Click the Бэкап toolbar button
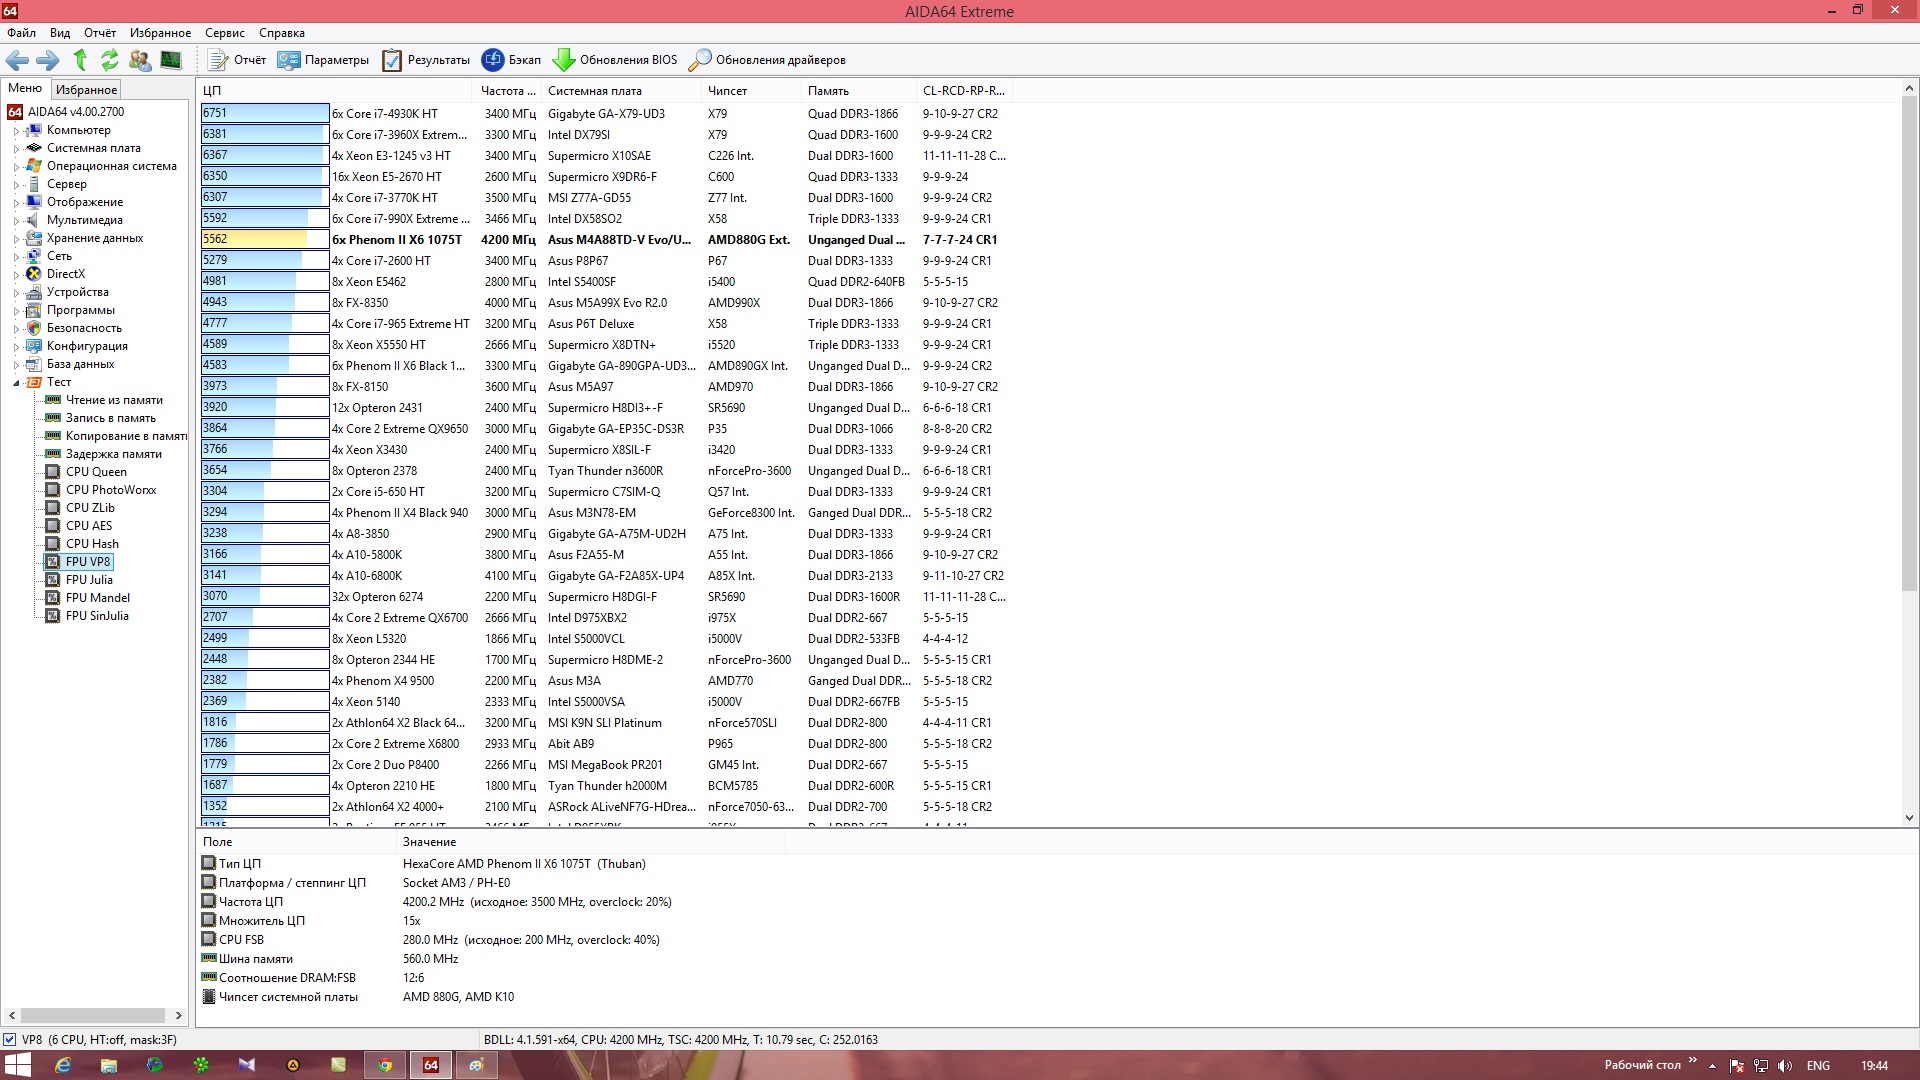Viewport: 1920px width, 1080px height. pos(511,60)
